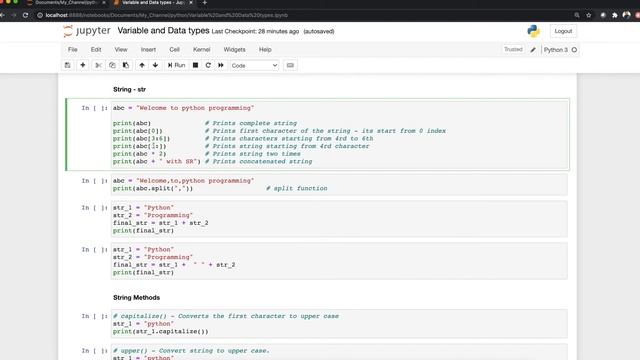Screen dimensions: 640x360
Task: Insert cell below with plus icon
Action: point(82,65)
